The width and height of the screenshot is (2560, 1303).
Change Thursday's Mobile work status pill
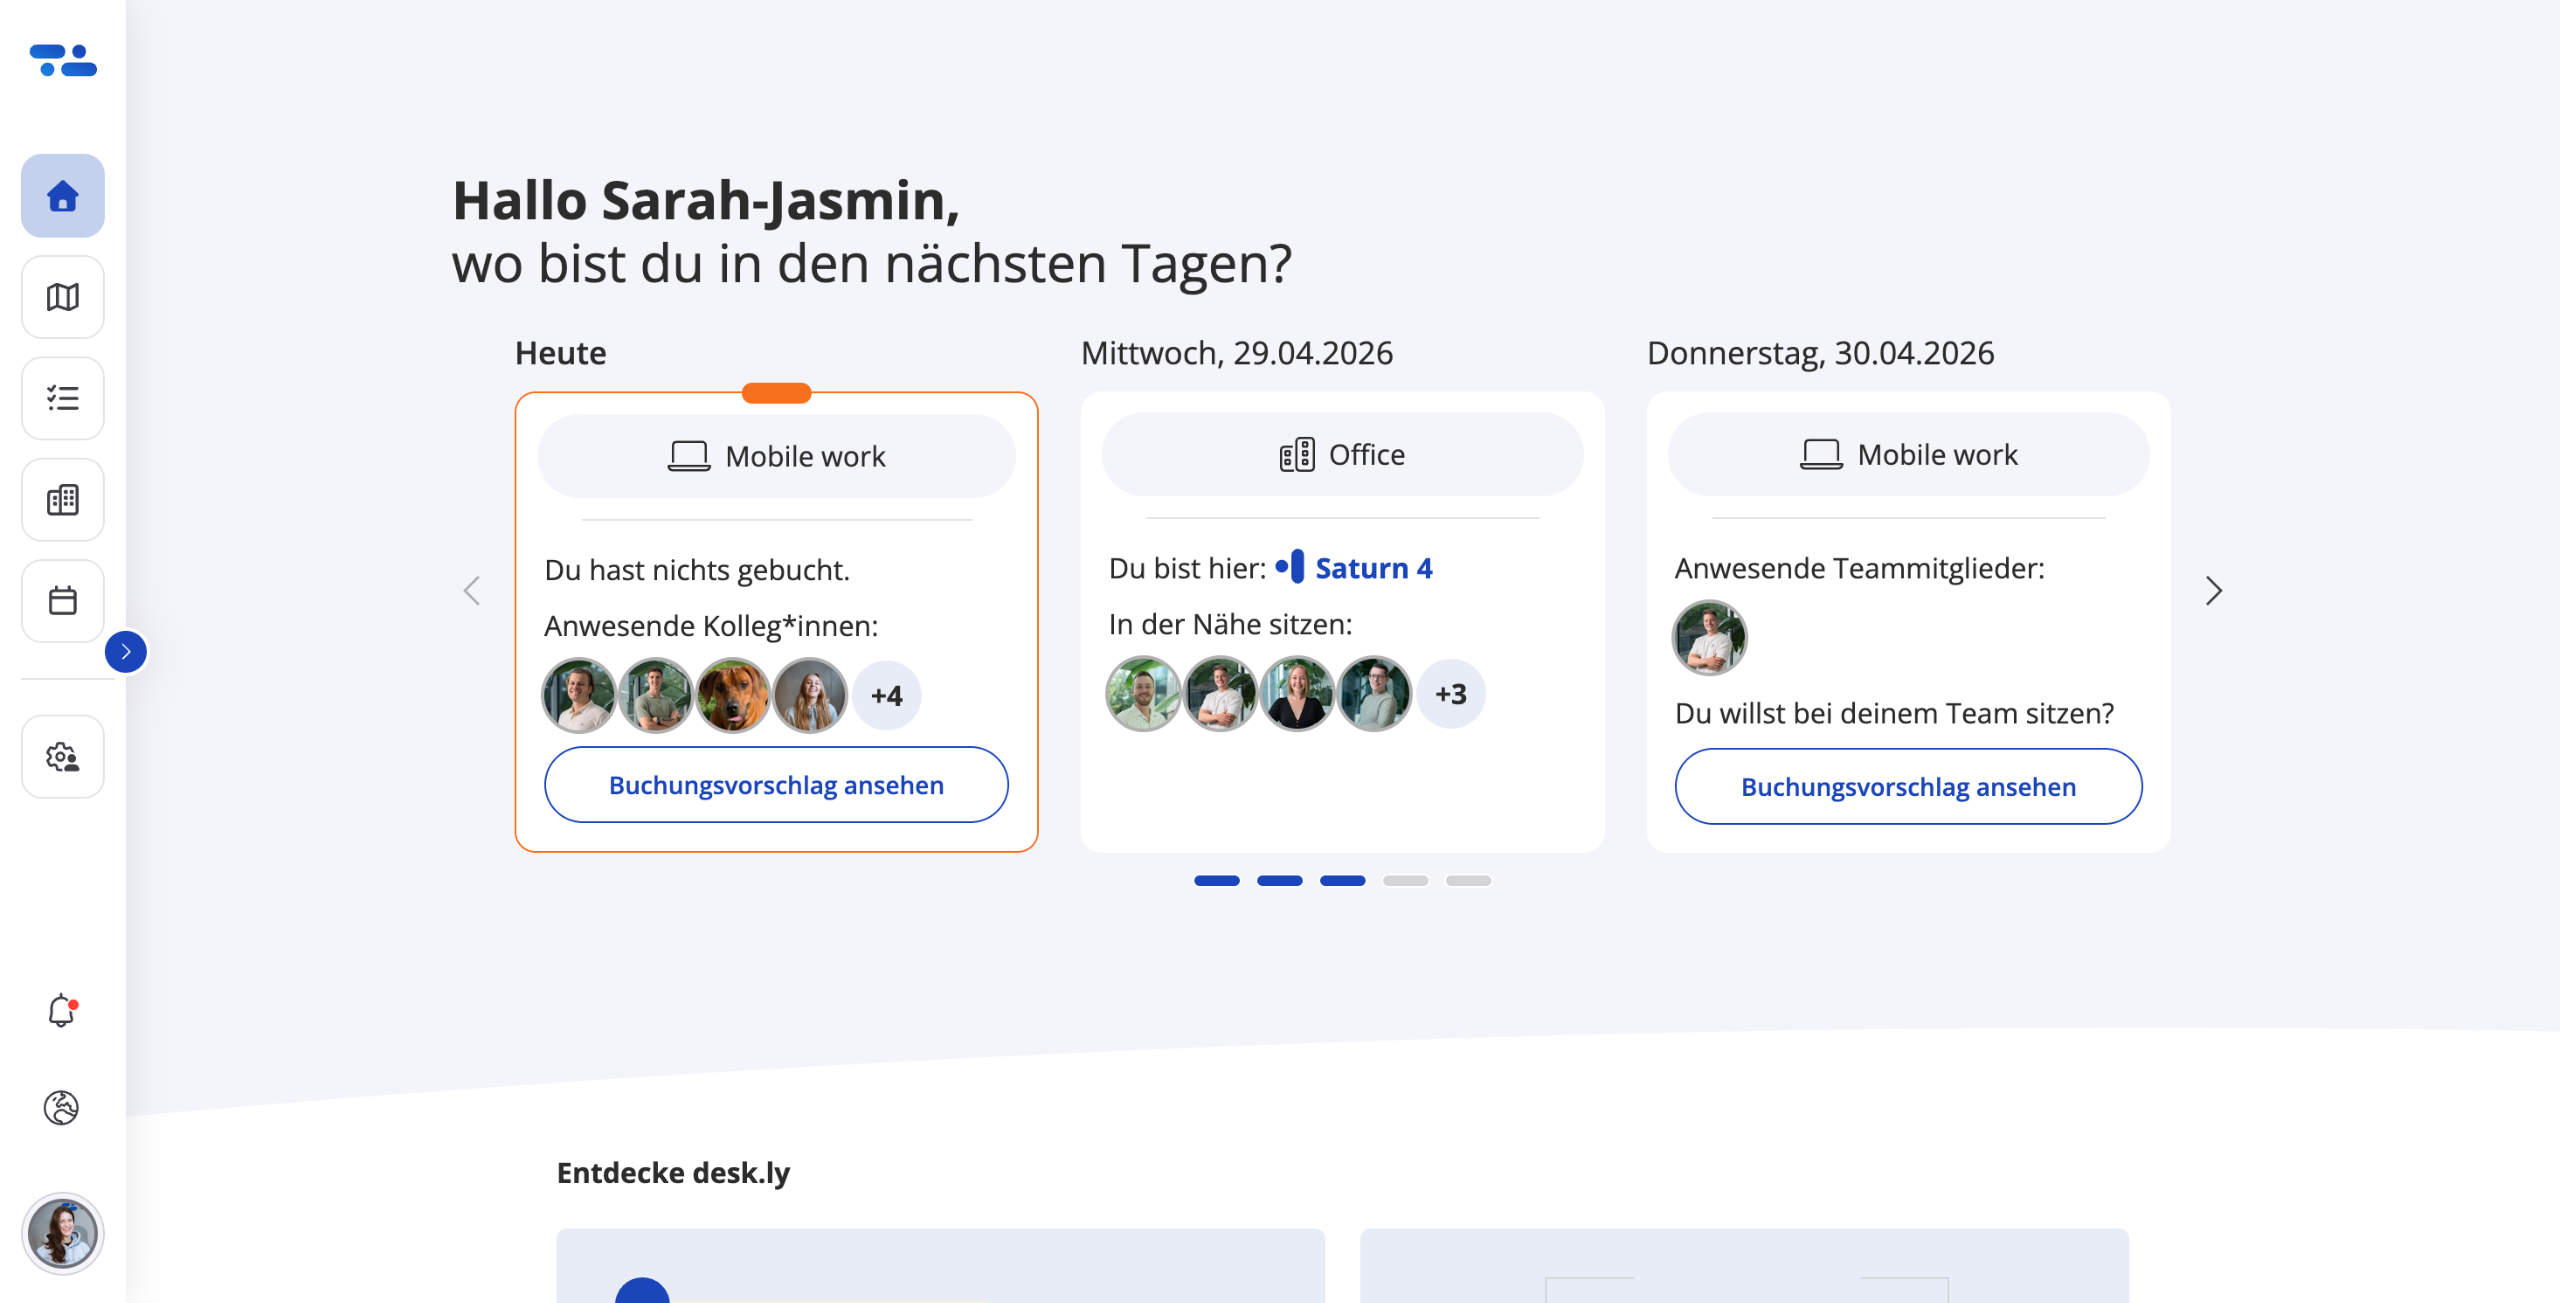(x=1908, y=455)
